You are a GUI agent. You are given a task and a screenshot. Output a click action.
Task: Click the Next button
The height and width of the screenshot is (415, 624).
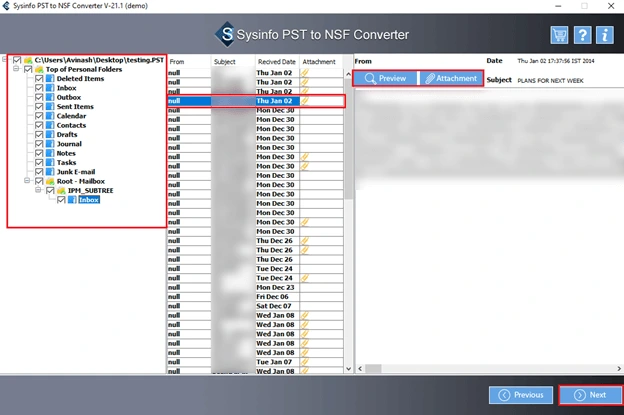click(x=590, y=395)
